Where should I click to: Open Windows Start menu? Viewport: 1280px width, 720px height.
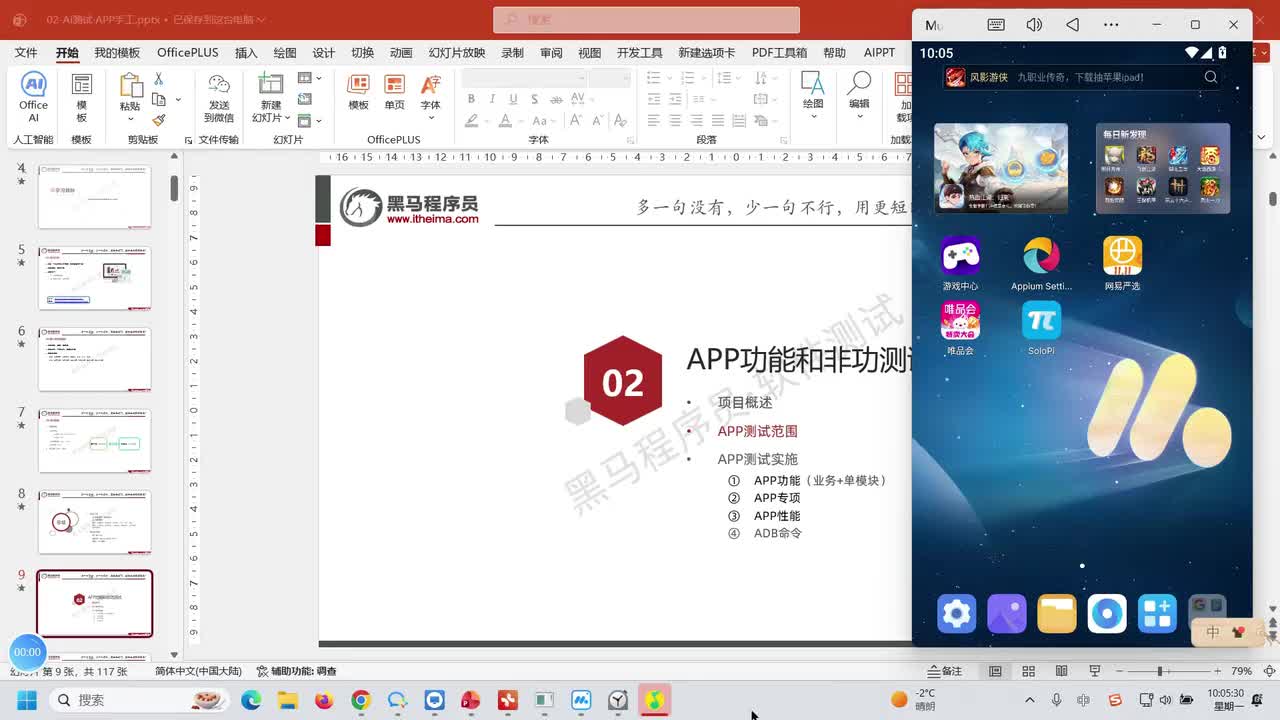click(x=27, y=700)
